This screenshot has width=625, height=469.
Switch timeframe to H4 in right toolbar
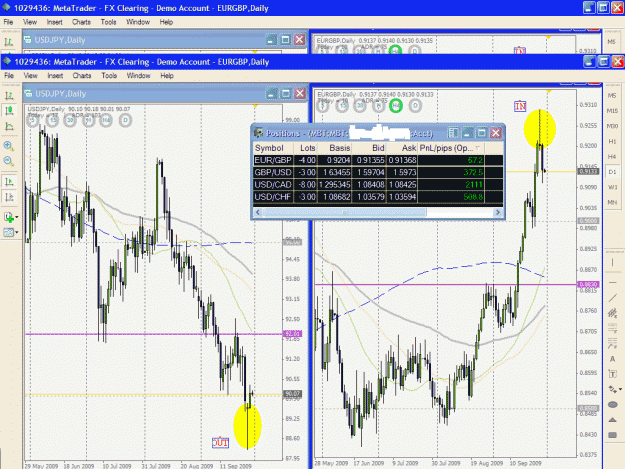coord(612,157)
